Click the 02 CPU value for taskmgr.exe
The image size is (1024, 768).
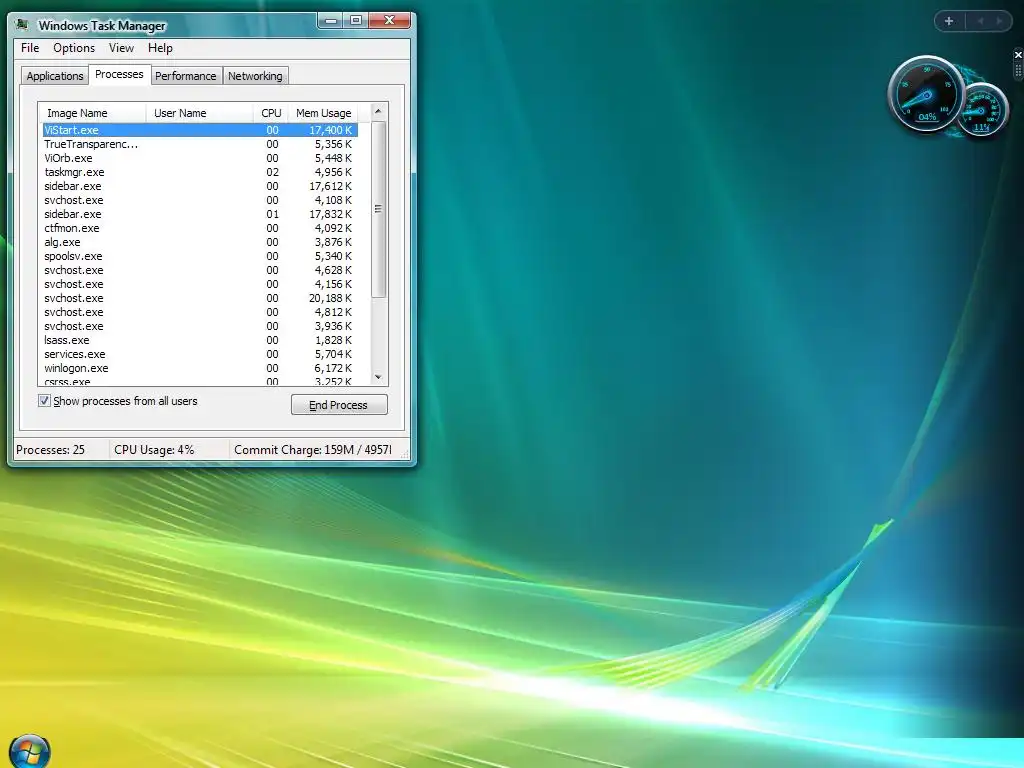pos(272,172)
